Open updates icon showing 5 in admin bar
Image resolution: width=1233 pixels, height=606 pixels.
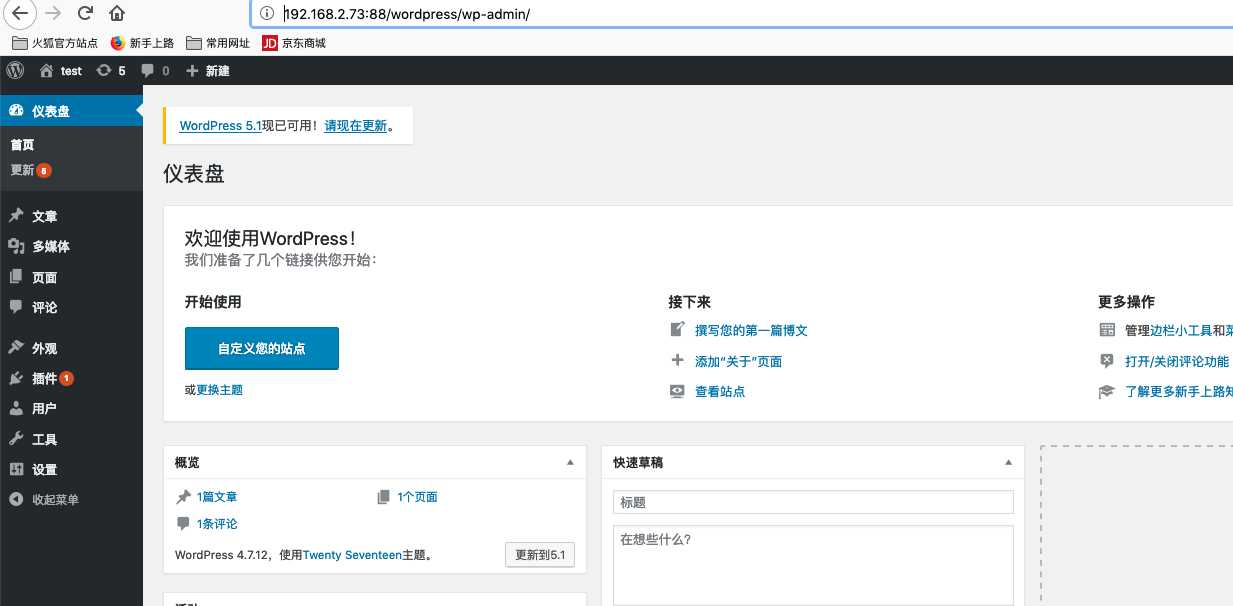pos(111,71)
